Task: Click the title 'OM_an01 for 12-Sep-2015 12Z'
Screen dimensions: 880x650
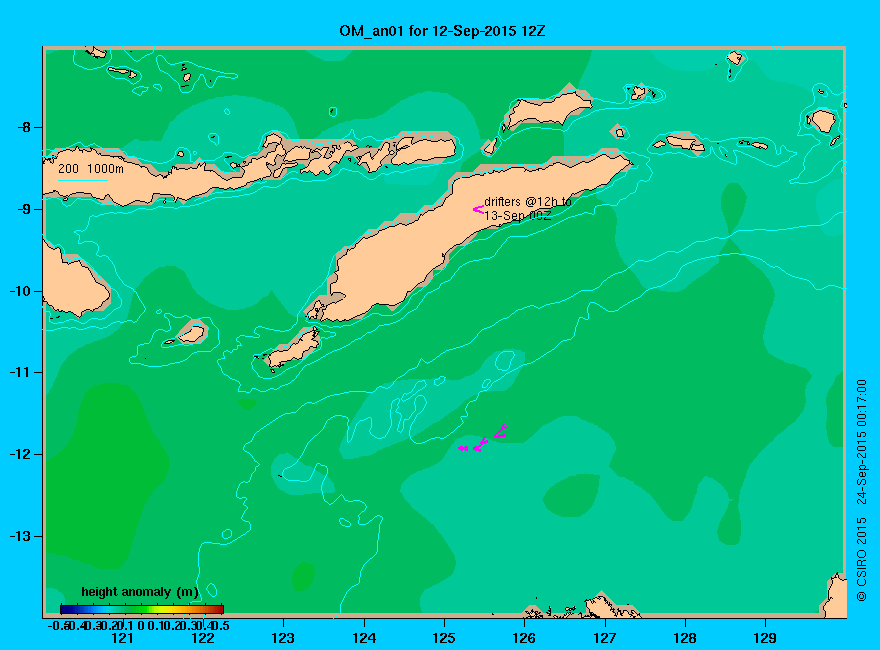Action: (442, 31)
